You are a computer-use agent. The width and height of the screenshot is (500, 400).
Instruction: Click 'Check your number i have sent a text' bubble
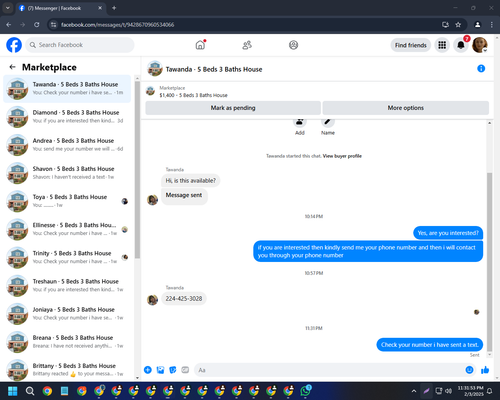(430, 345)
